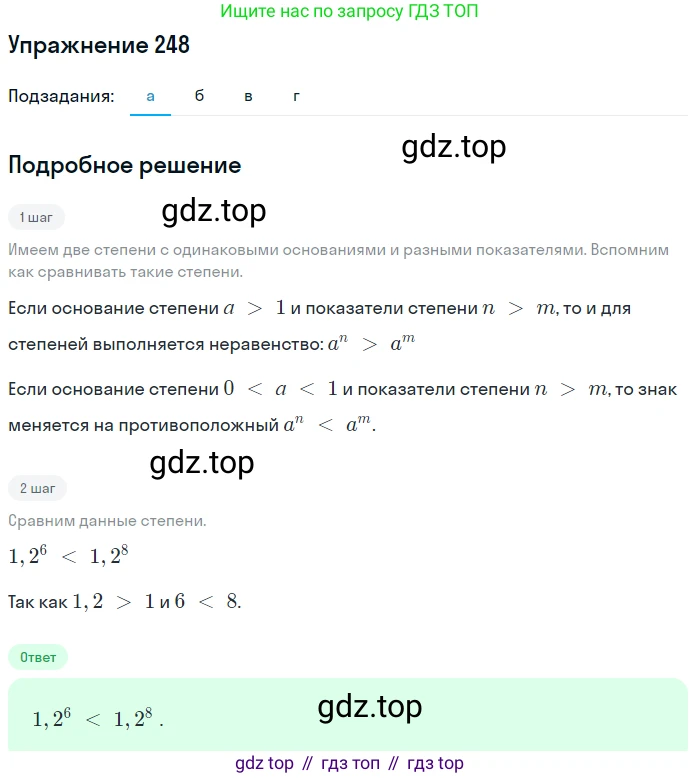This screenshot has height=778, width=700.
Task: Switch to subtask tab б
Action: (x=199, y=96)
